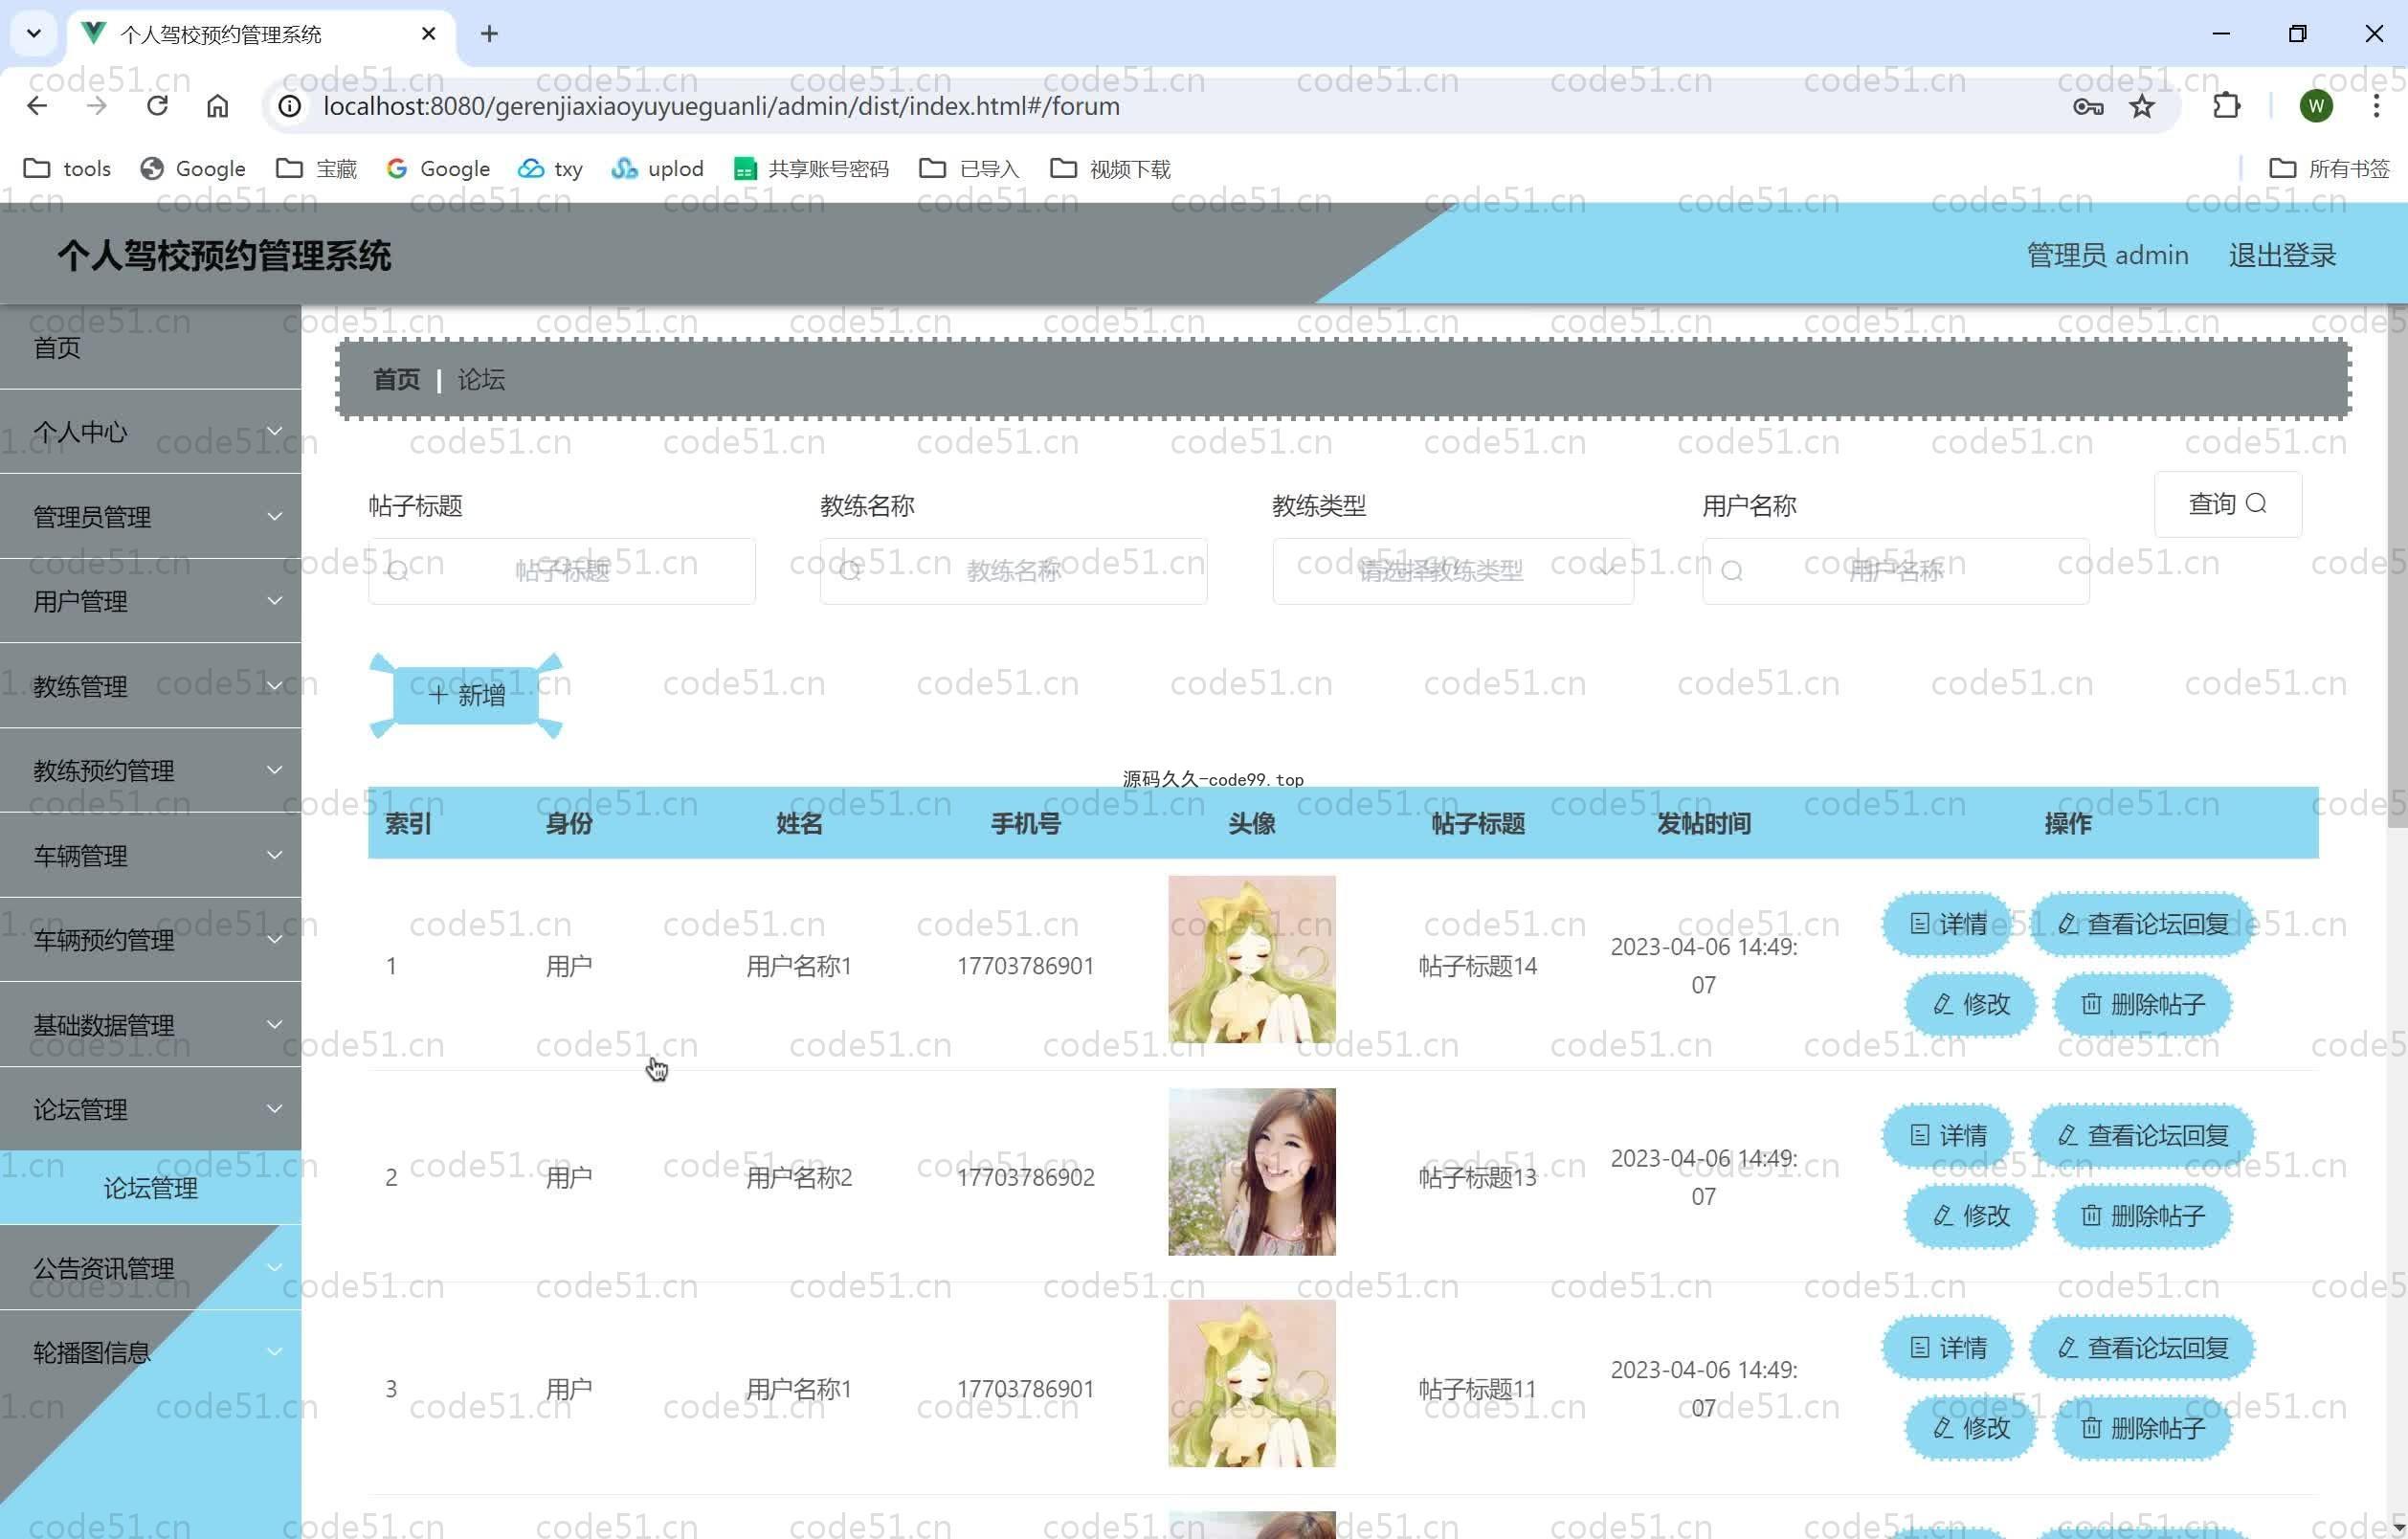Click 删除帖子 for 帖子标题14

tap(2142, 1004)
